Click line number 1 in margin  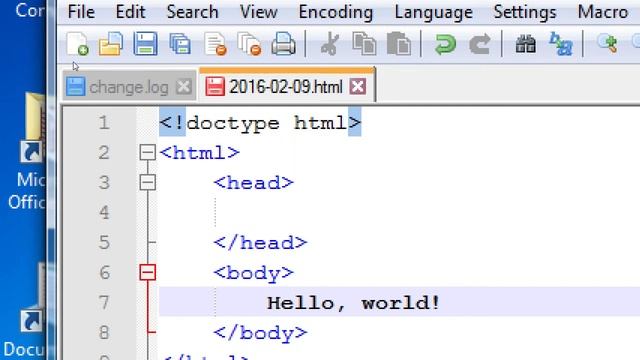pyautogui.click(x=104, y=122)
